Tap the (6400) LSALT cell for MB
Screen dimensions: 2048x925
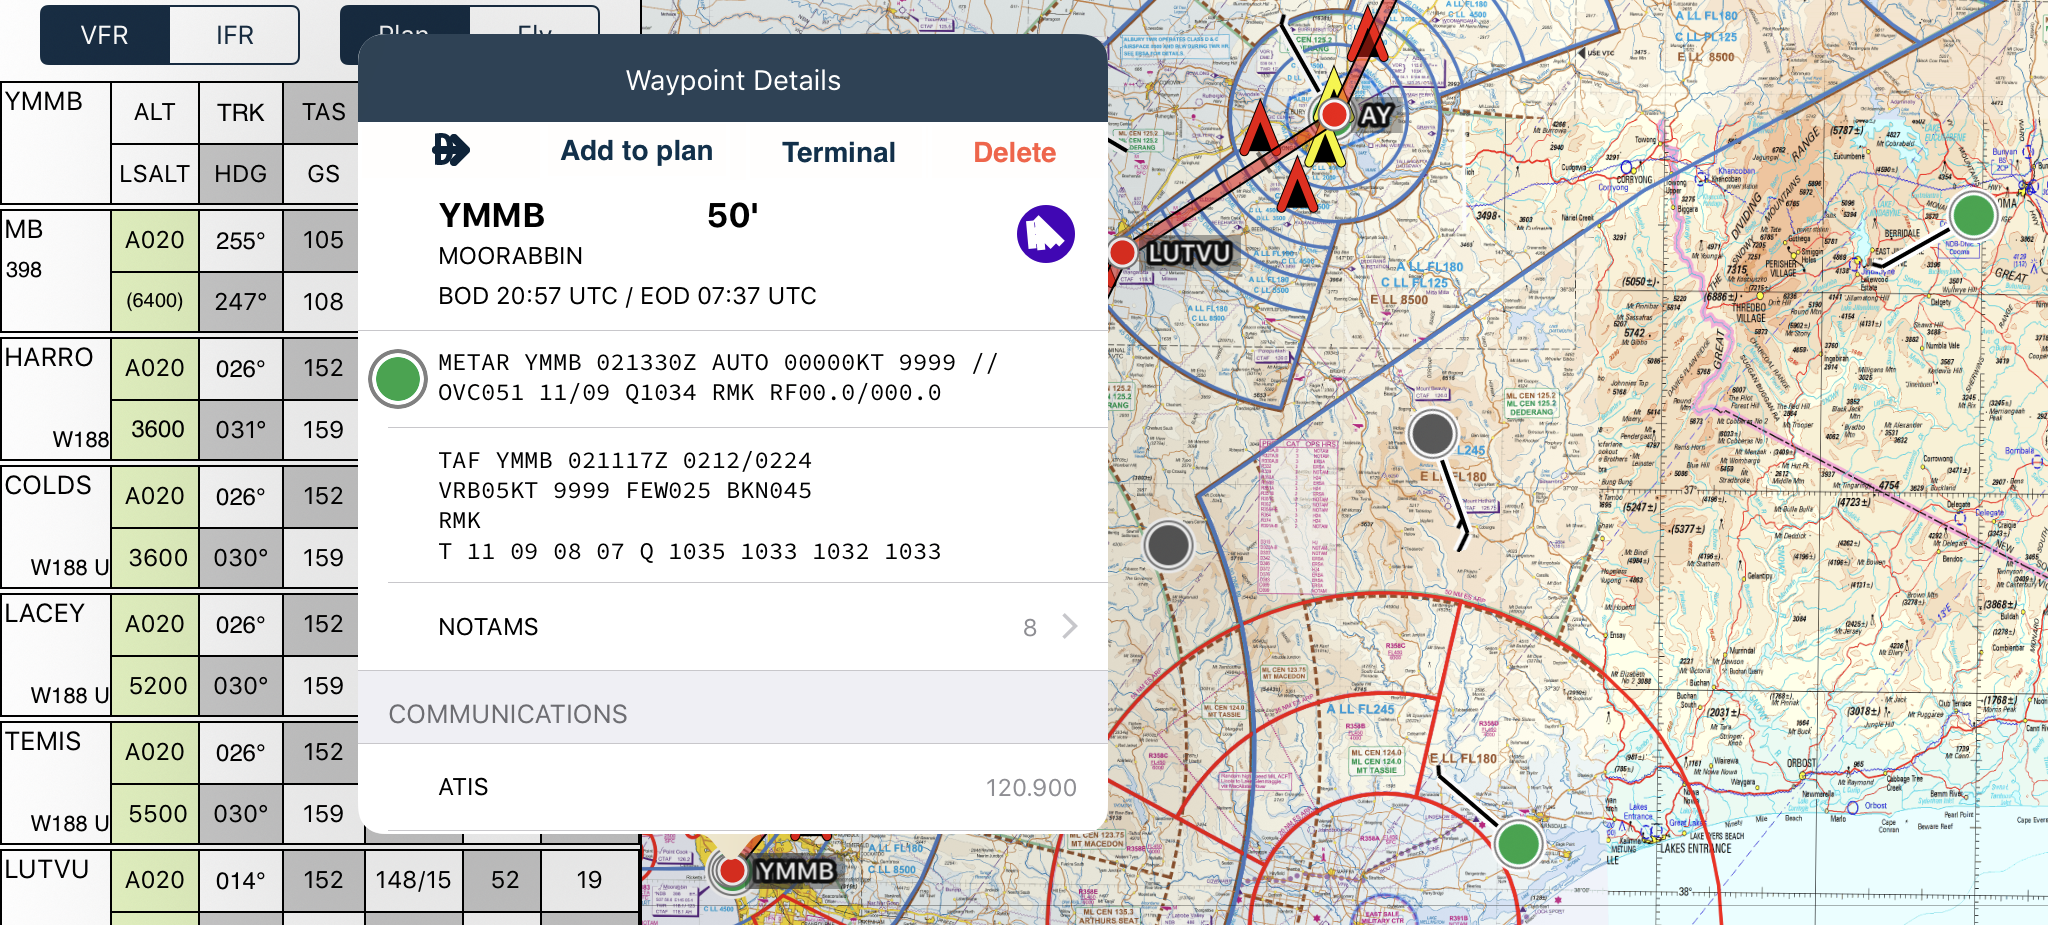tap(155, 301)
